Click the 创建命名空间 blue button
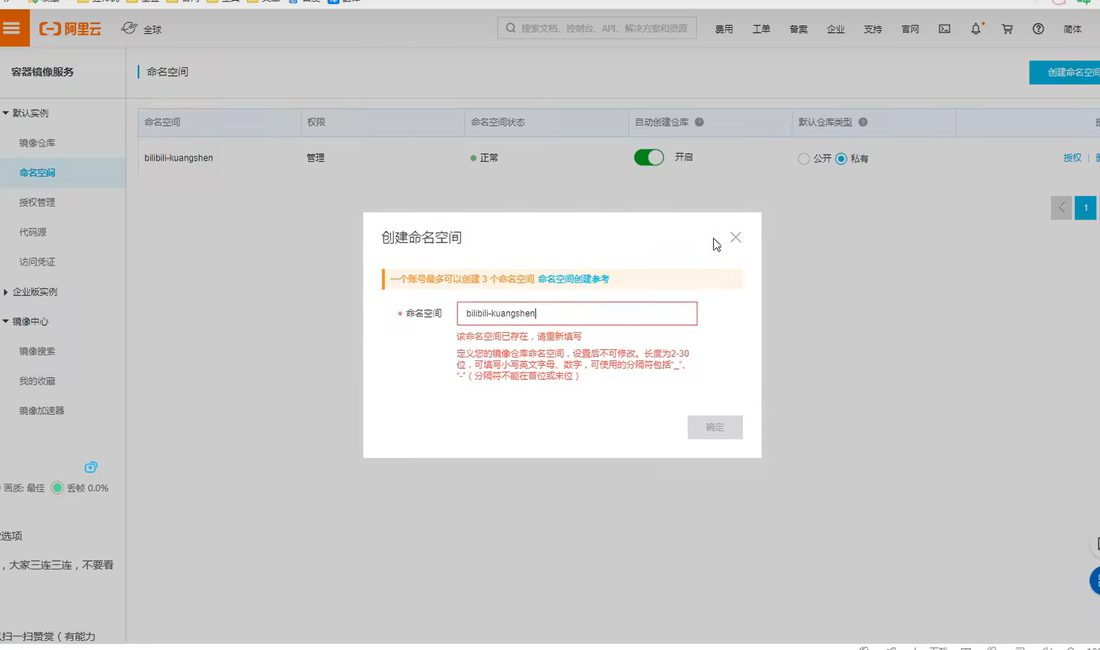Screen dimensions: 1100x650 1065,72
